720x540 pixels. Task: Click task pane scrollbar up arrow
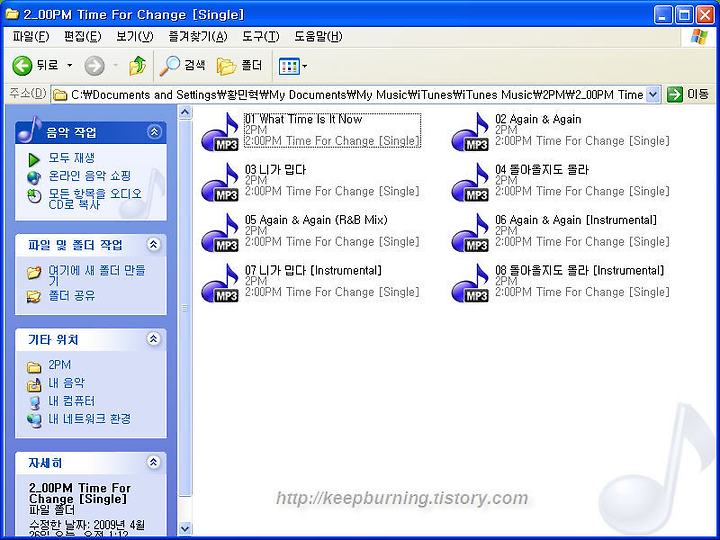coord(185,112)
